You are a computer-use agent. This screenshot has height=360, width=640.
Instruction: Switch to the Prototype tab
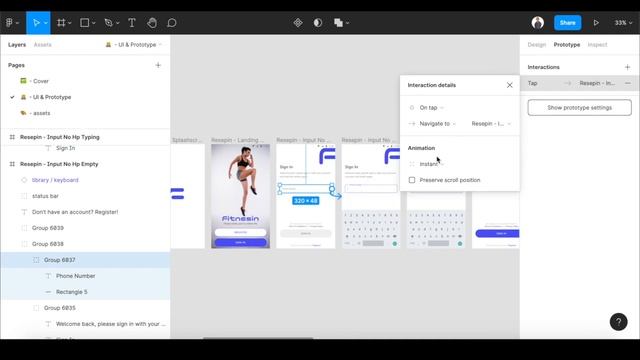click(x=567, y=44)
